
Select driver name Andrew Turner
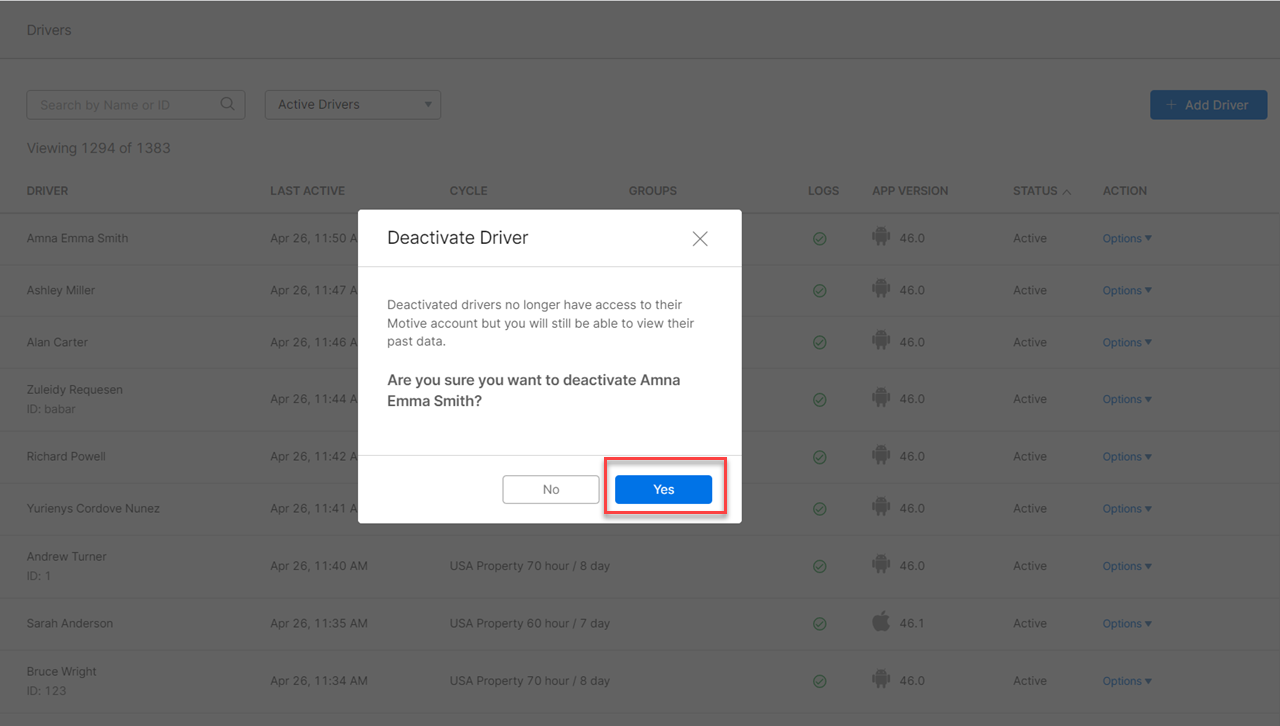[66, 556]
